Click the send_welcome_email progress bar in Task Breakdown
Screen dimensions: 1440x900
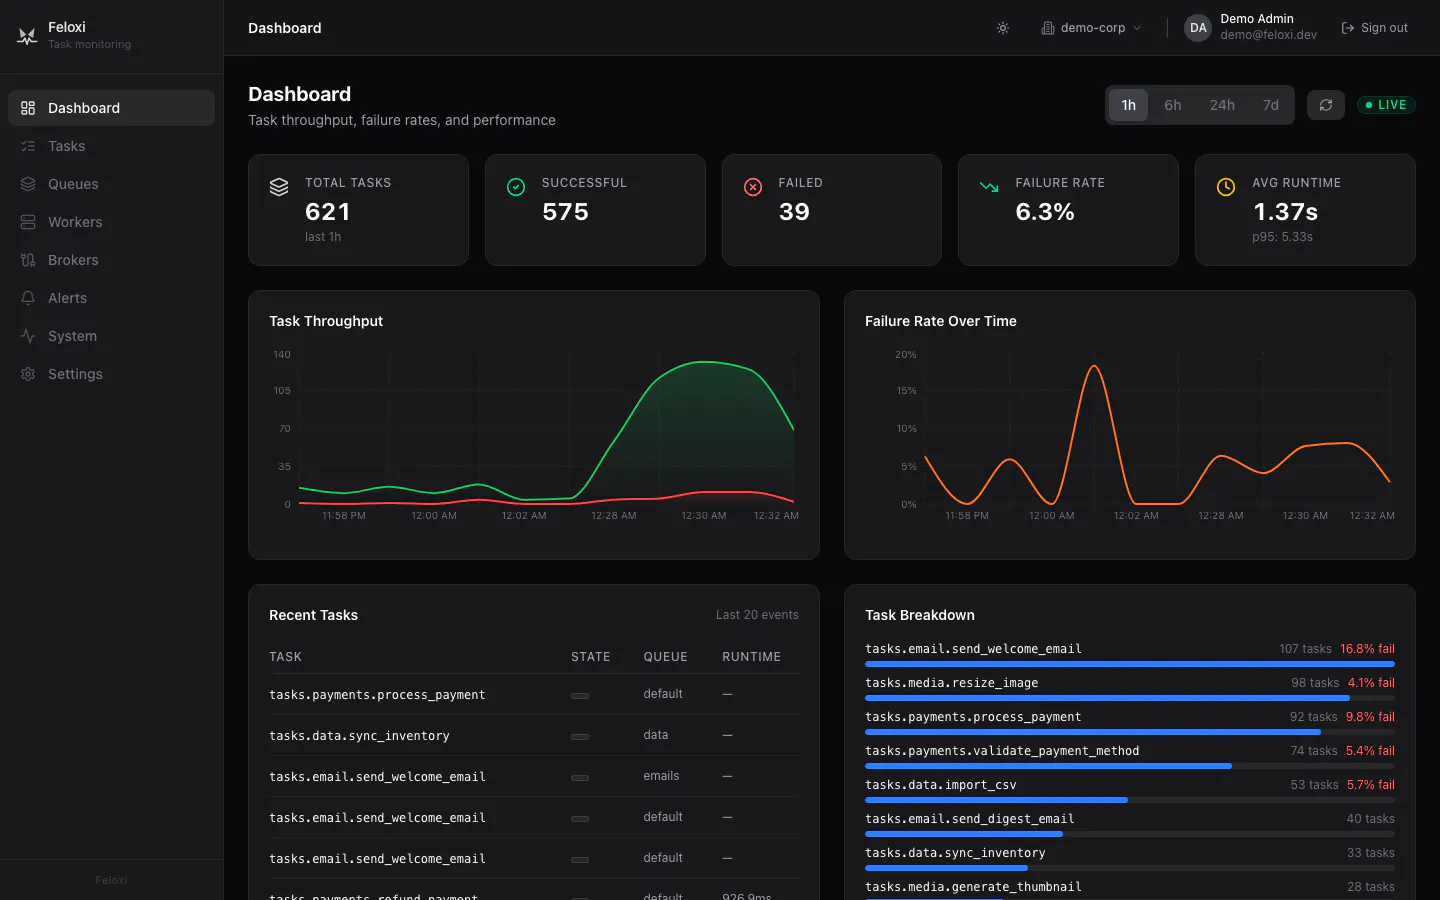(1130, 664)
